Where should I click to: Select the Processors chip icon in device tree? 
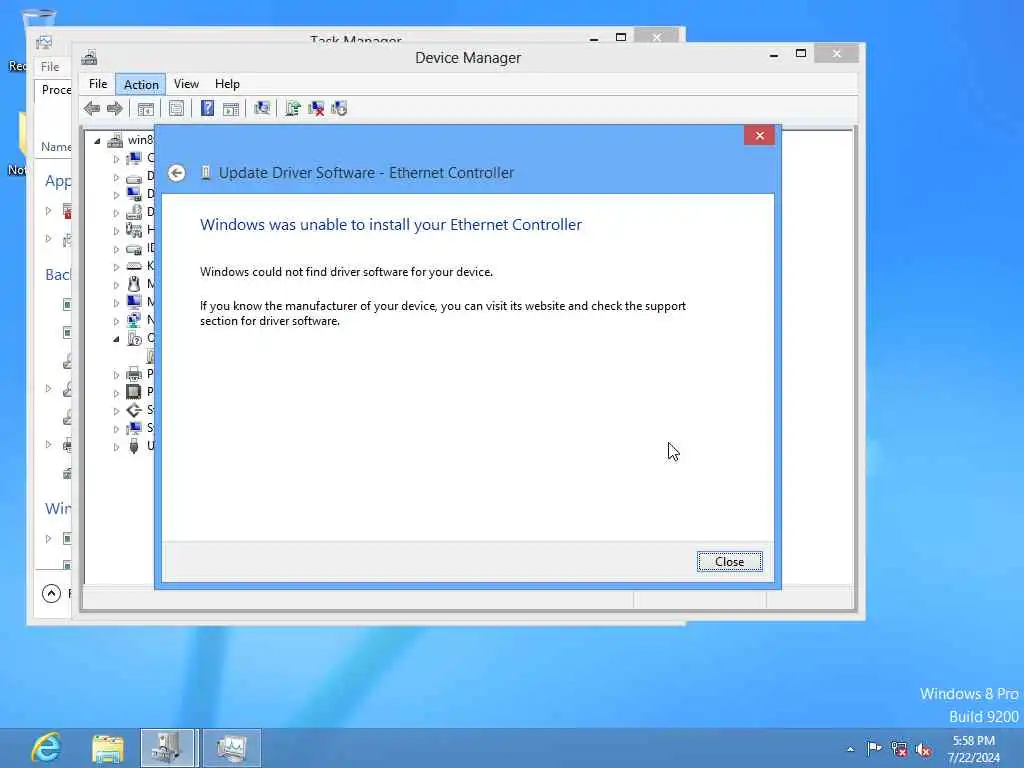coord(134,392)
